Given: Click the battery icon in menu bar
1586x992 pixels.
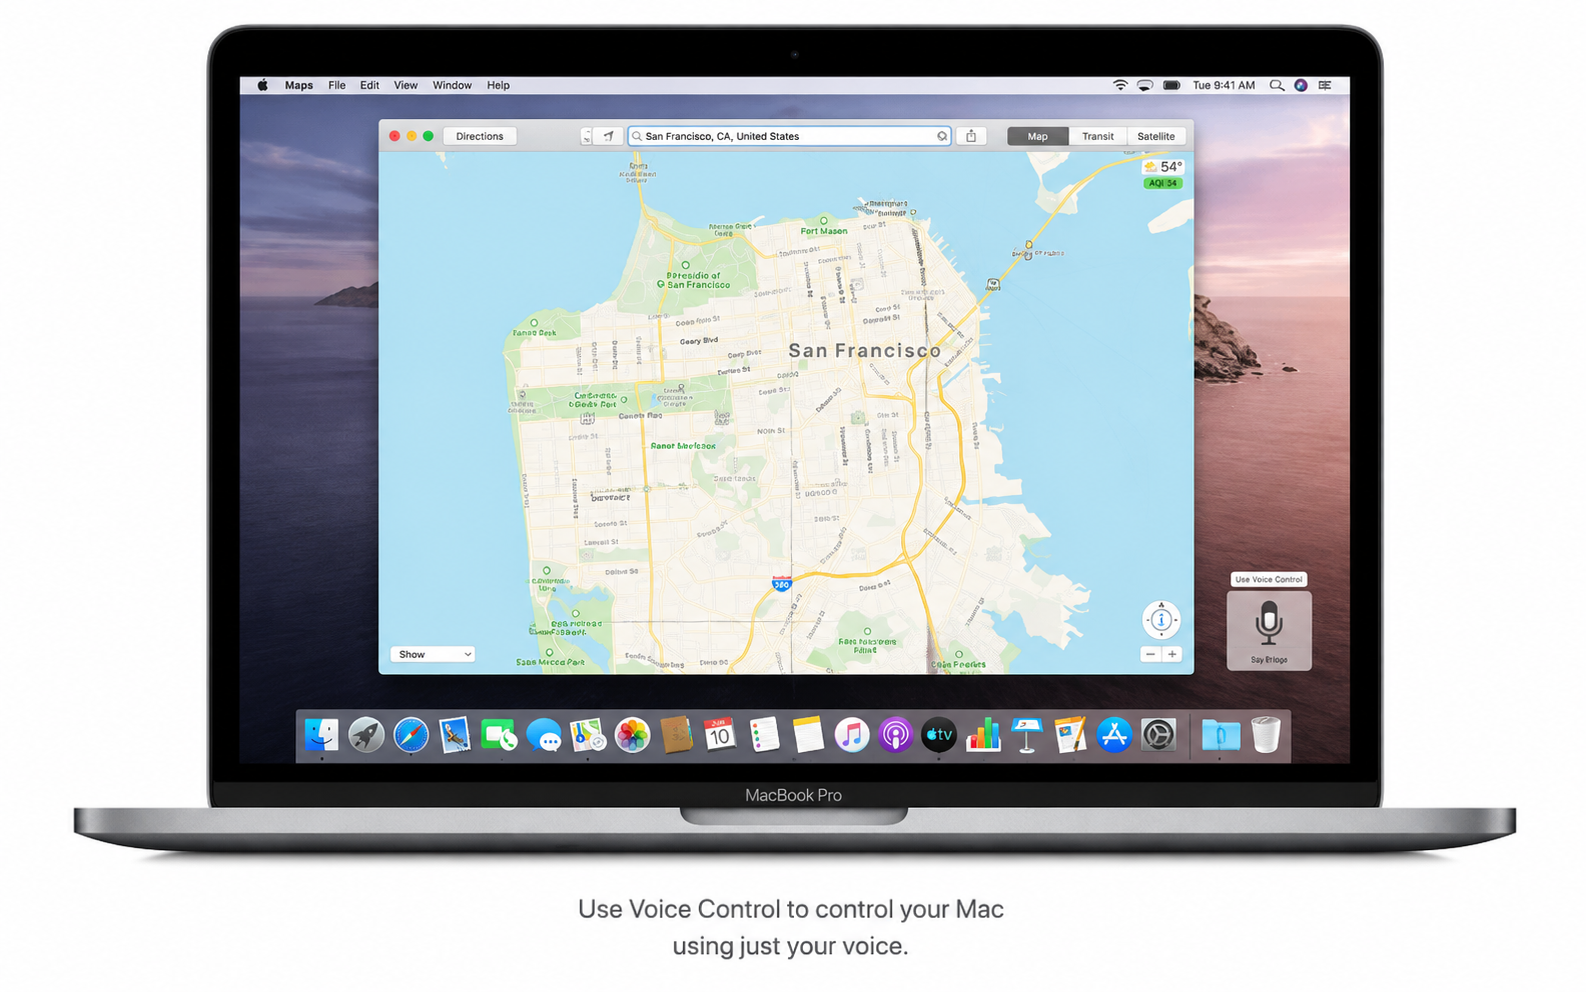Looking at the screenshot, I should point(1172,86).
